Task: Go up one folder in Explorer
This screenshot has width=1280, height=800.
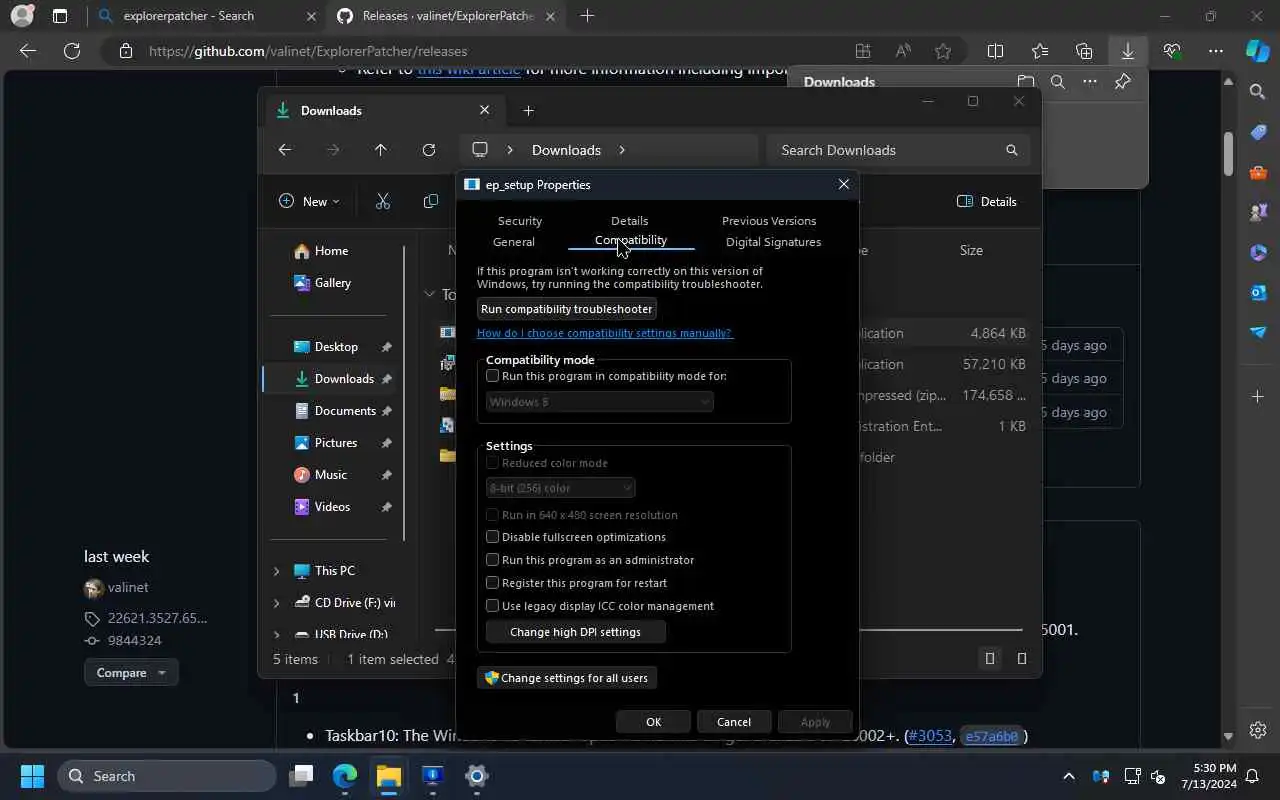Action: click(381, 150)
